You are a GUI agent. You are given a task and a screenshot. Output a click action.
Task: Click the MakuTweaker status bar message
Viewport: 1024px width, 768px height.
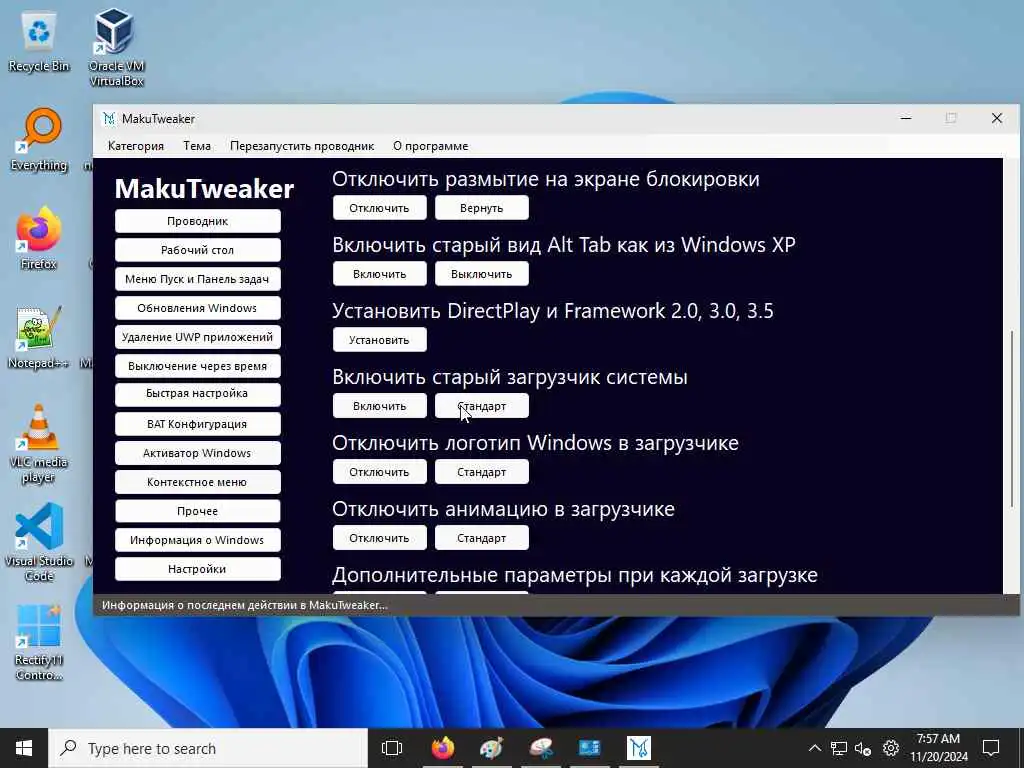coord(245,605)
